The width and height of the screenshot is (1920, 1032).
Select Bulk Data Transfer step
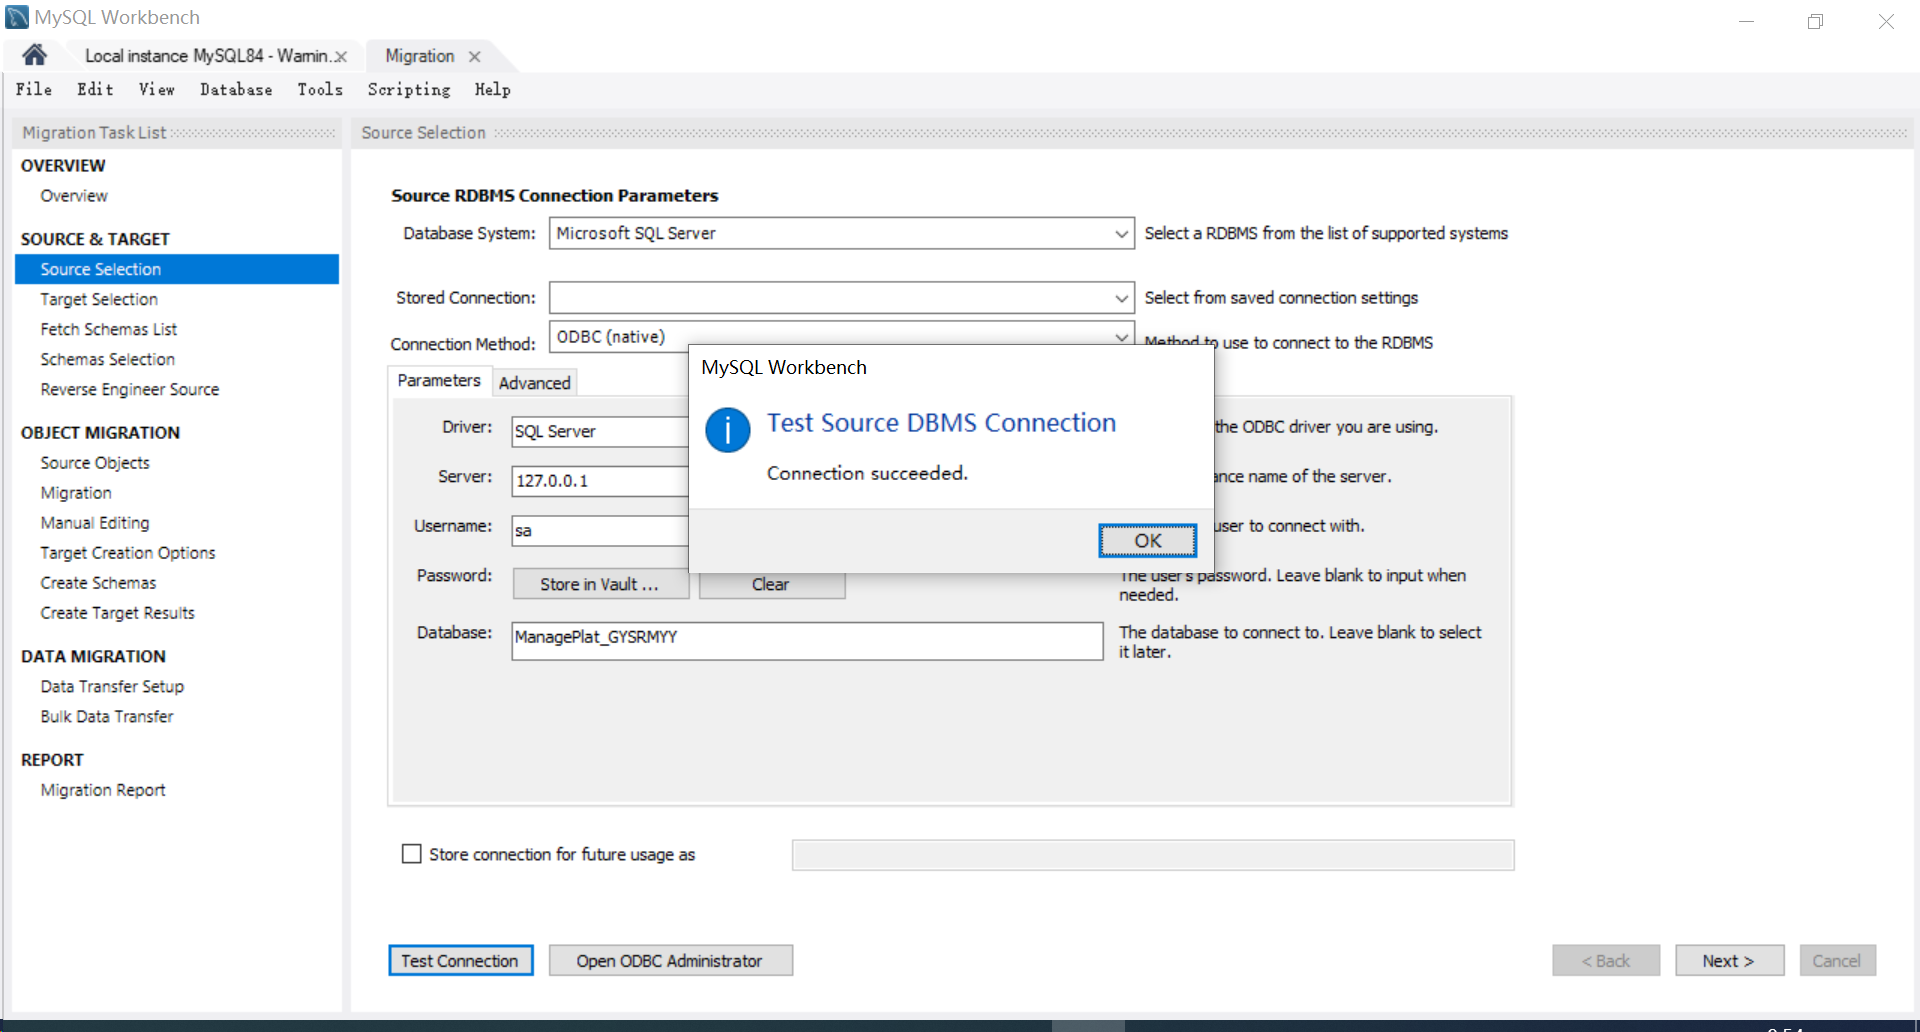(x=107, y=717)
